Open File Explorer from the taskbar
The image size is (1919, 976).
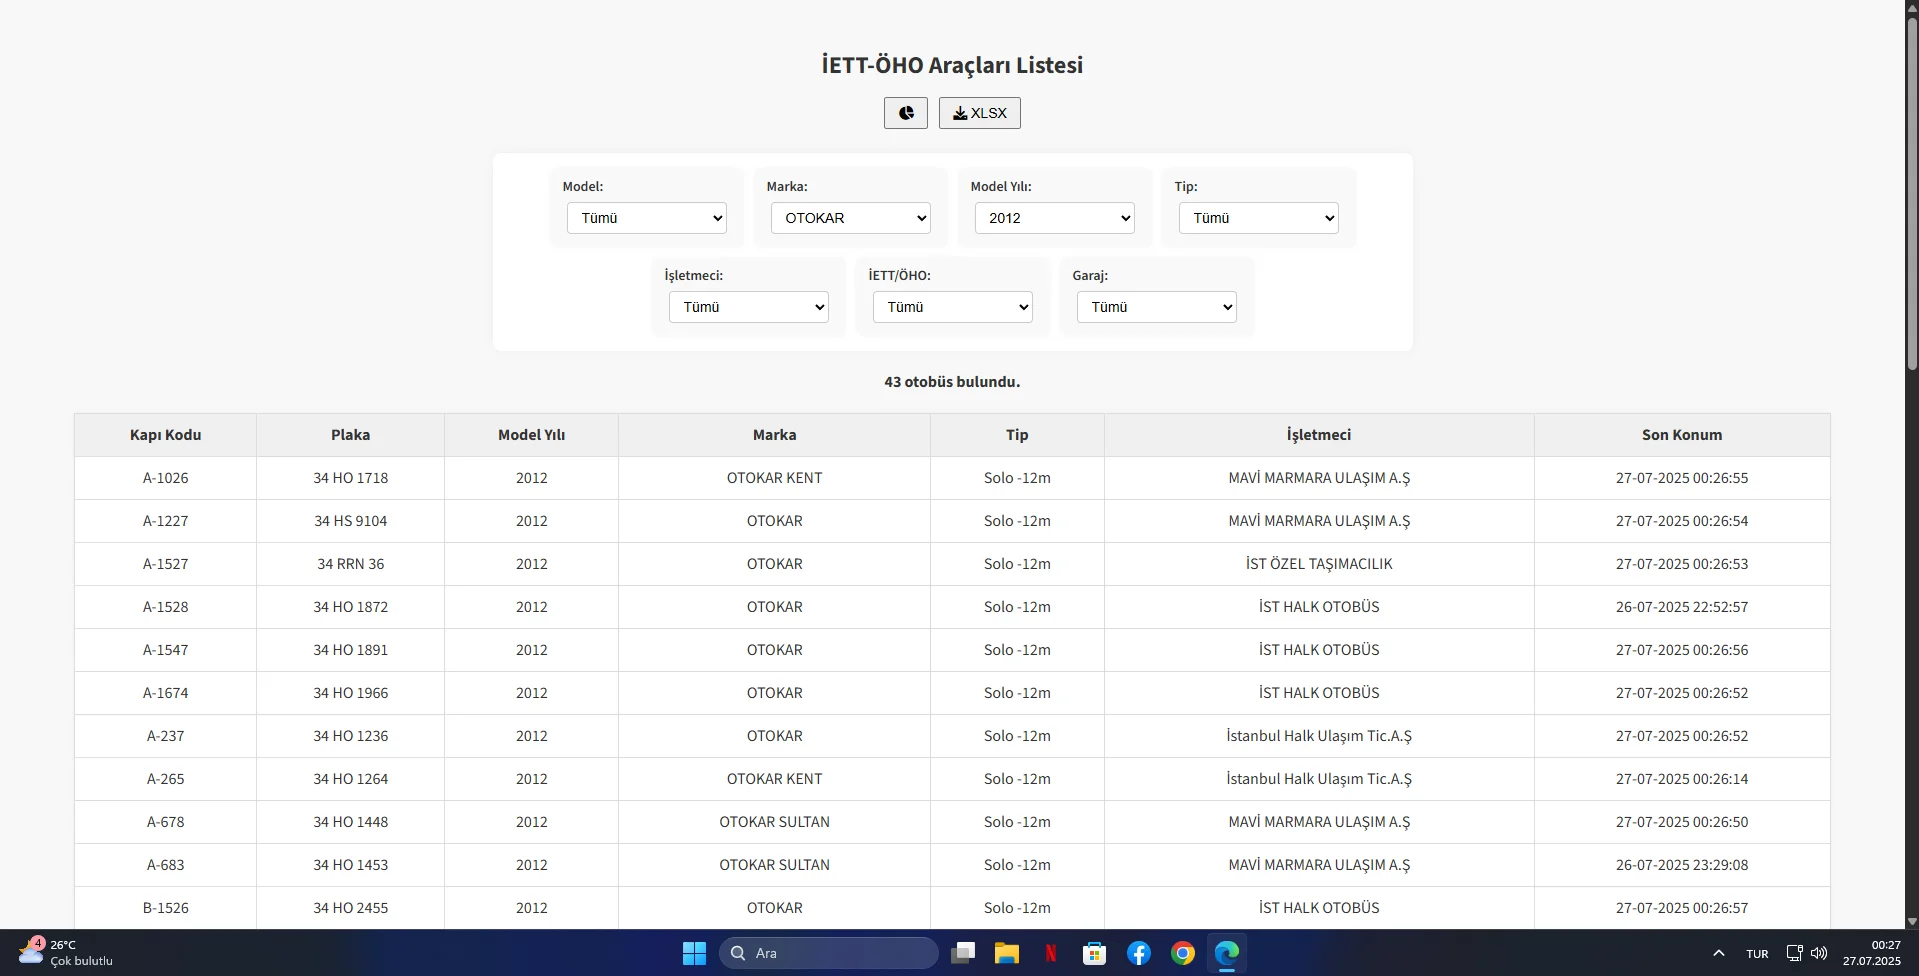(x=1006, y=953)
